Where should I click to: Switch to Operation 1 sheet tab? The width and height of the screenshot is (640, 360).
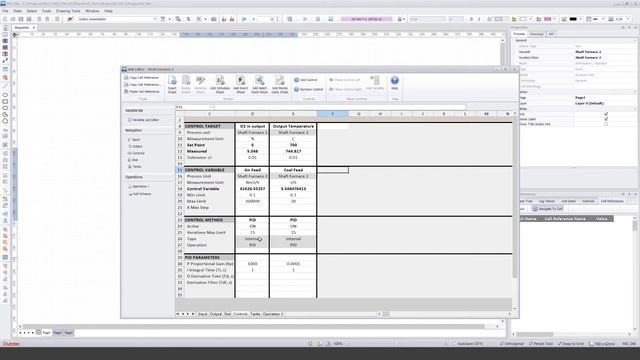273,314
